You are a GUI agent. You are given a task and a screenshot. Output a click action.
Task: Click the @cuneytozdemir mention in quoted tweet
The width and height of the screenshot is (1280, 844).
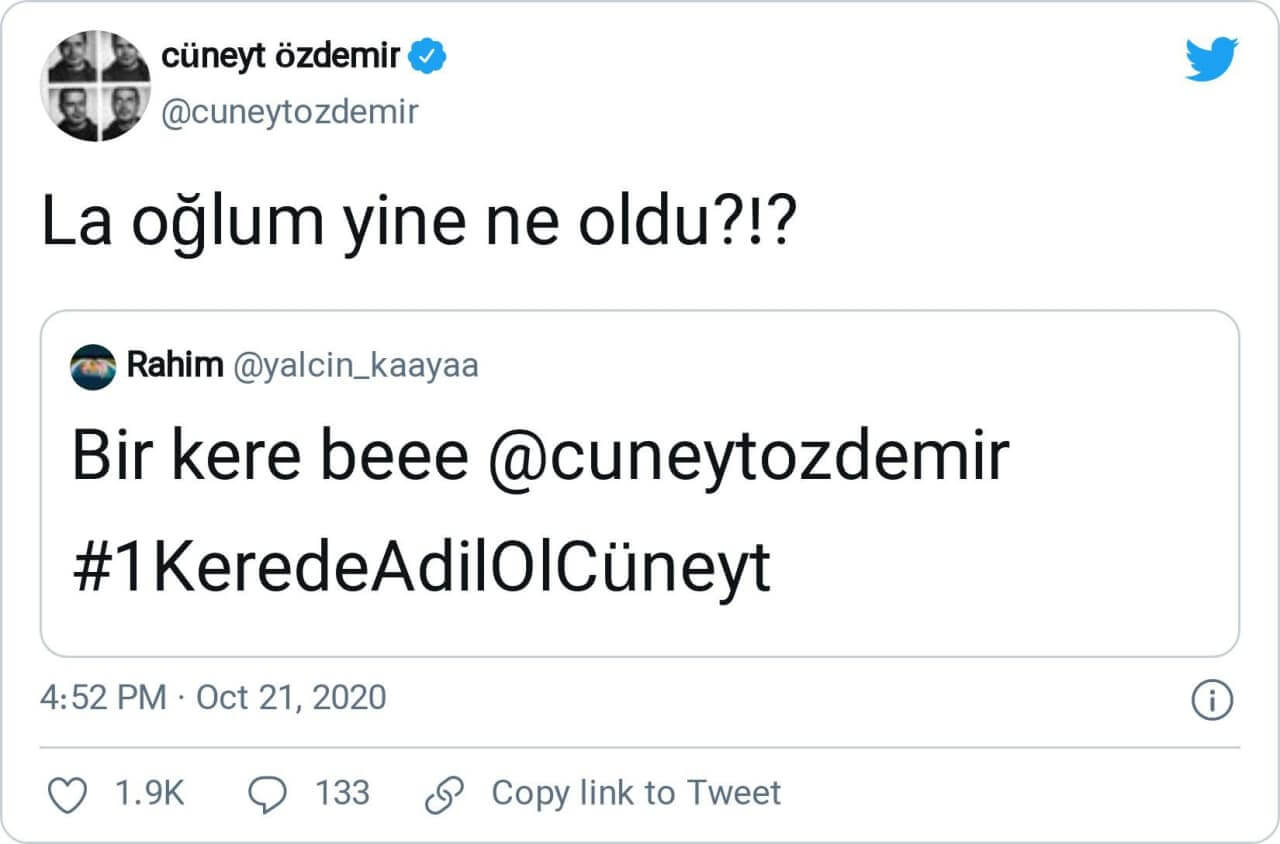(x=747, y=459)
